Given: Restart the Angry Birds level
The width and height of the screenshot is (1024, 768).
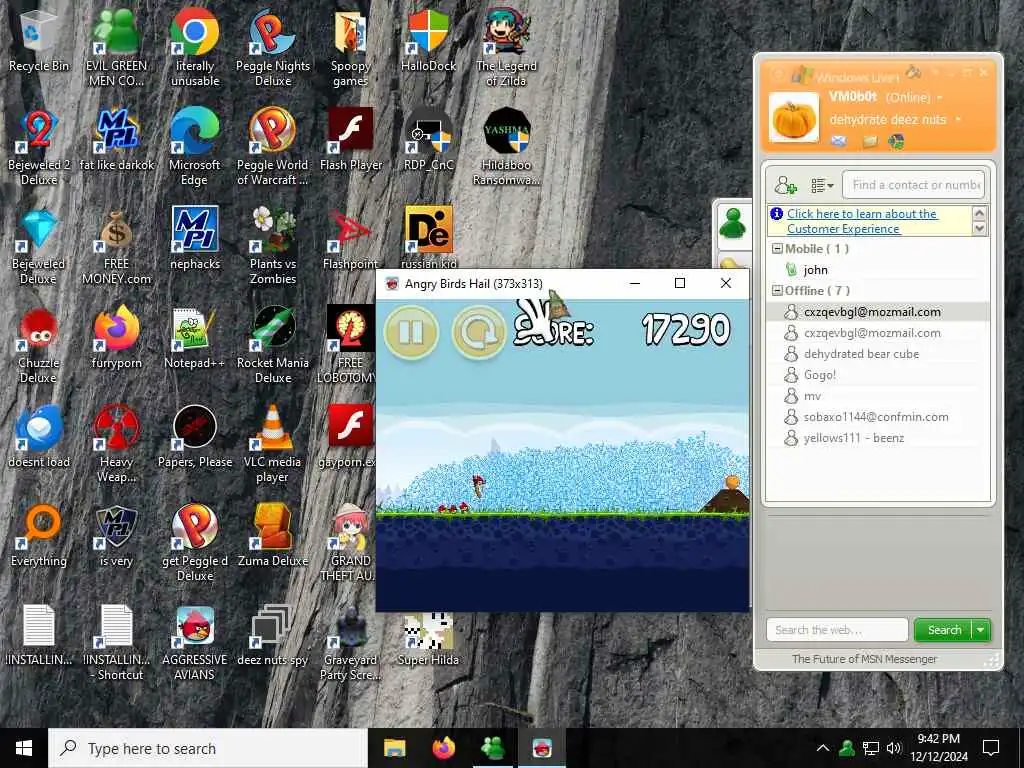Looking at the screenshot, I should (479, 332).
